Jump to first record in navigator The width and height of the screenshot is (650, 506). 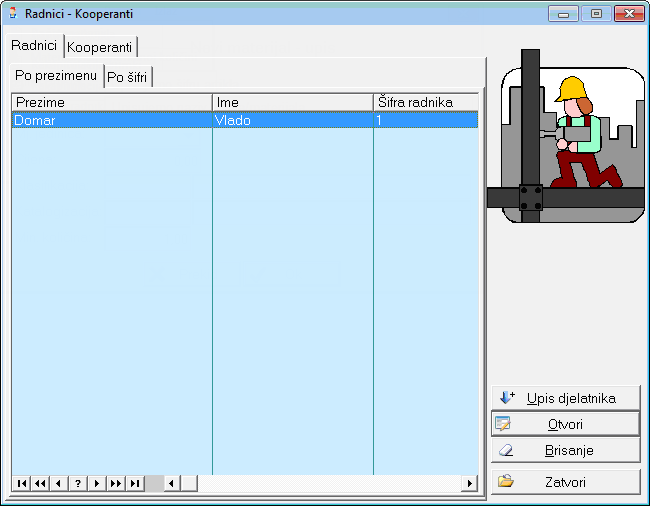coord(22,483)
